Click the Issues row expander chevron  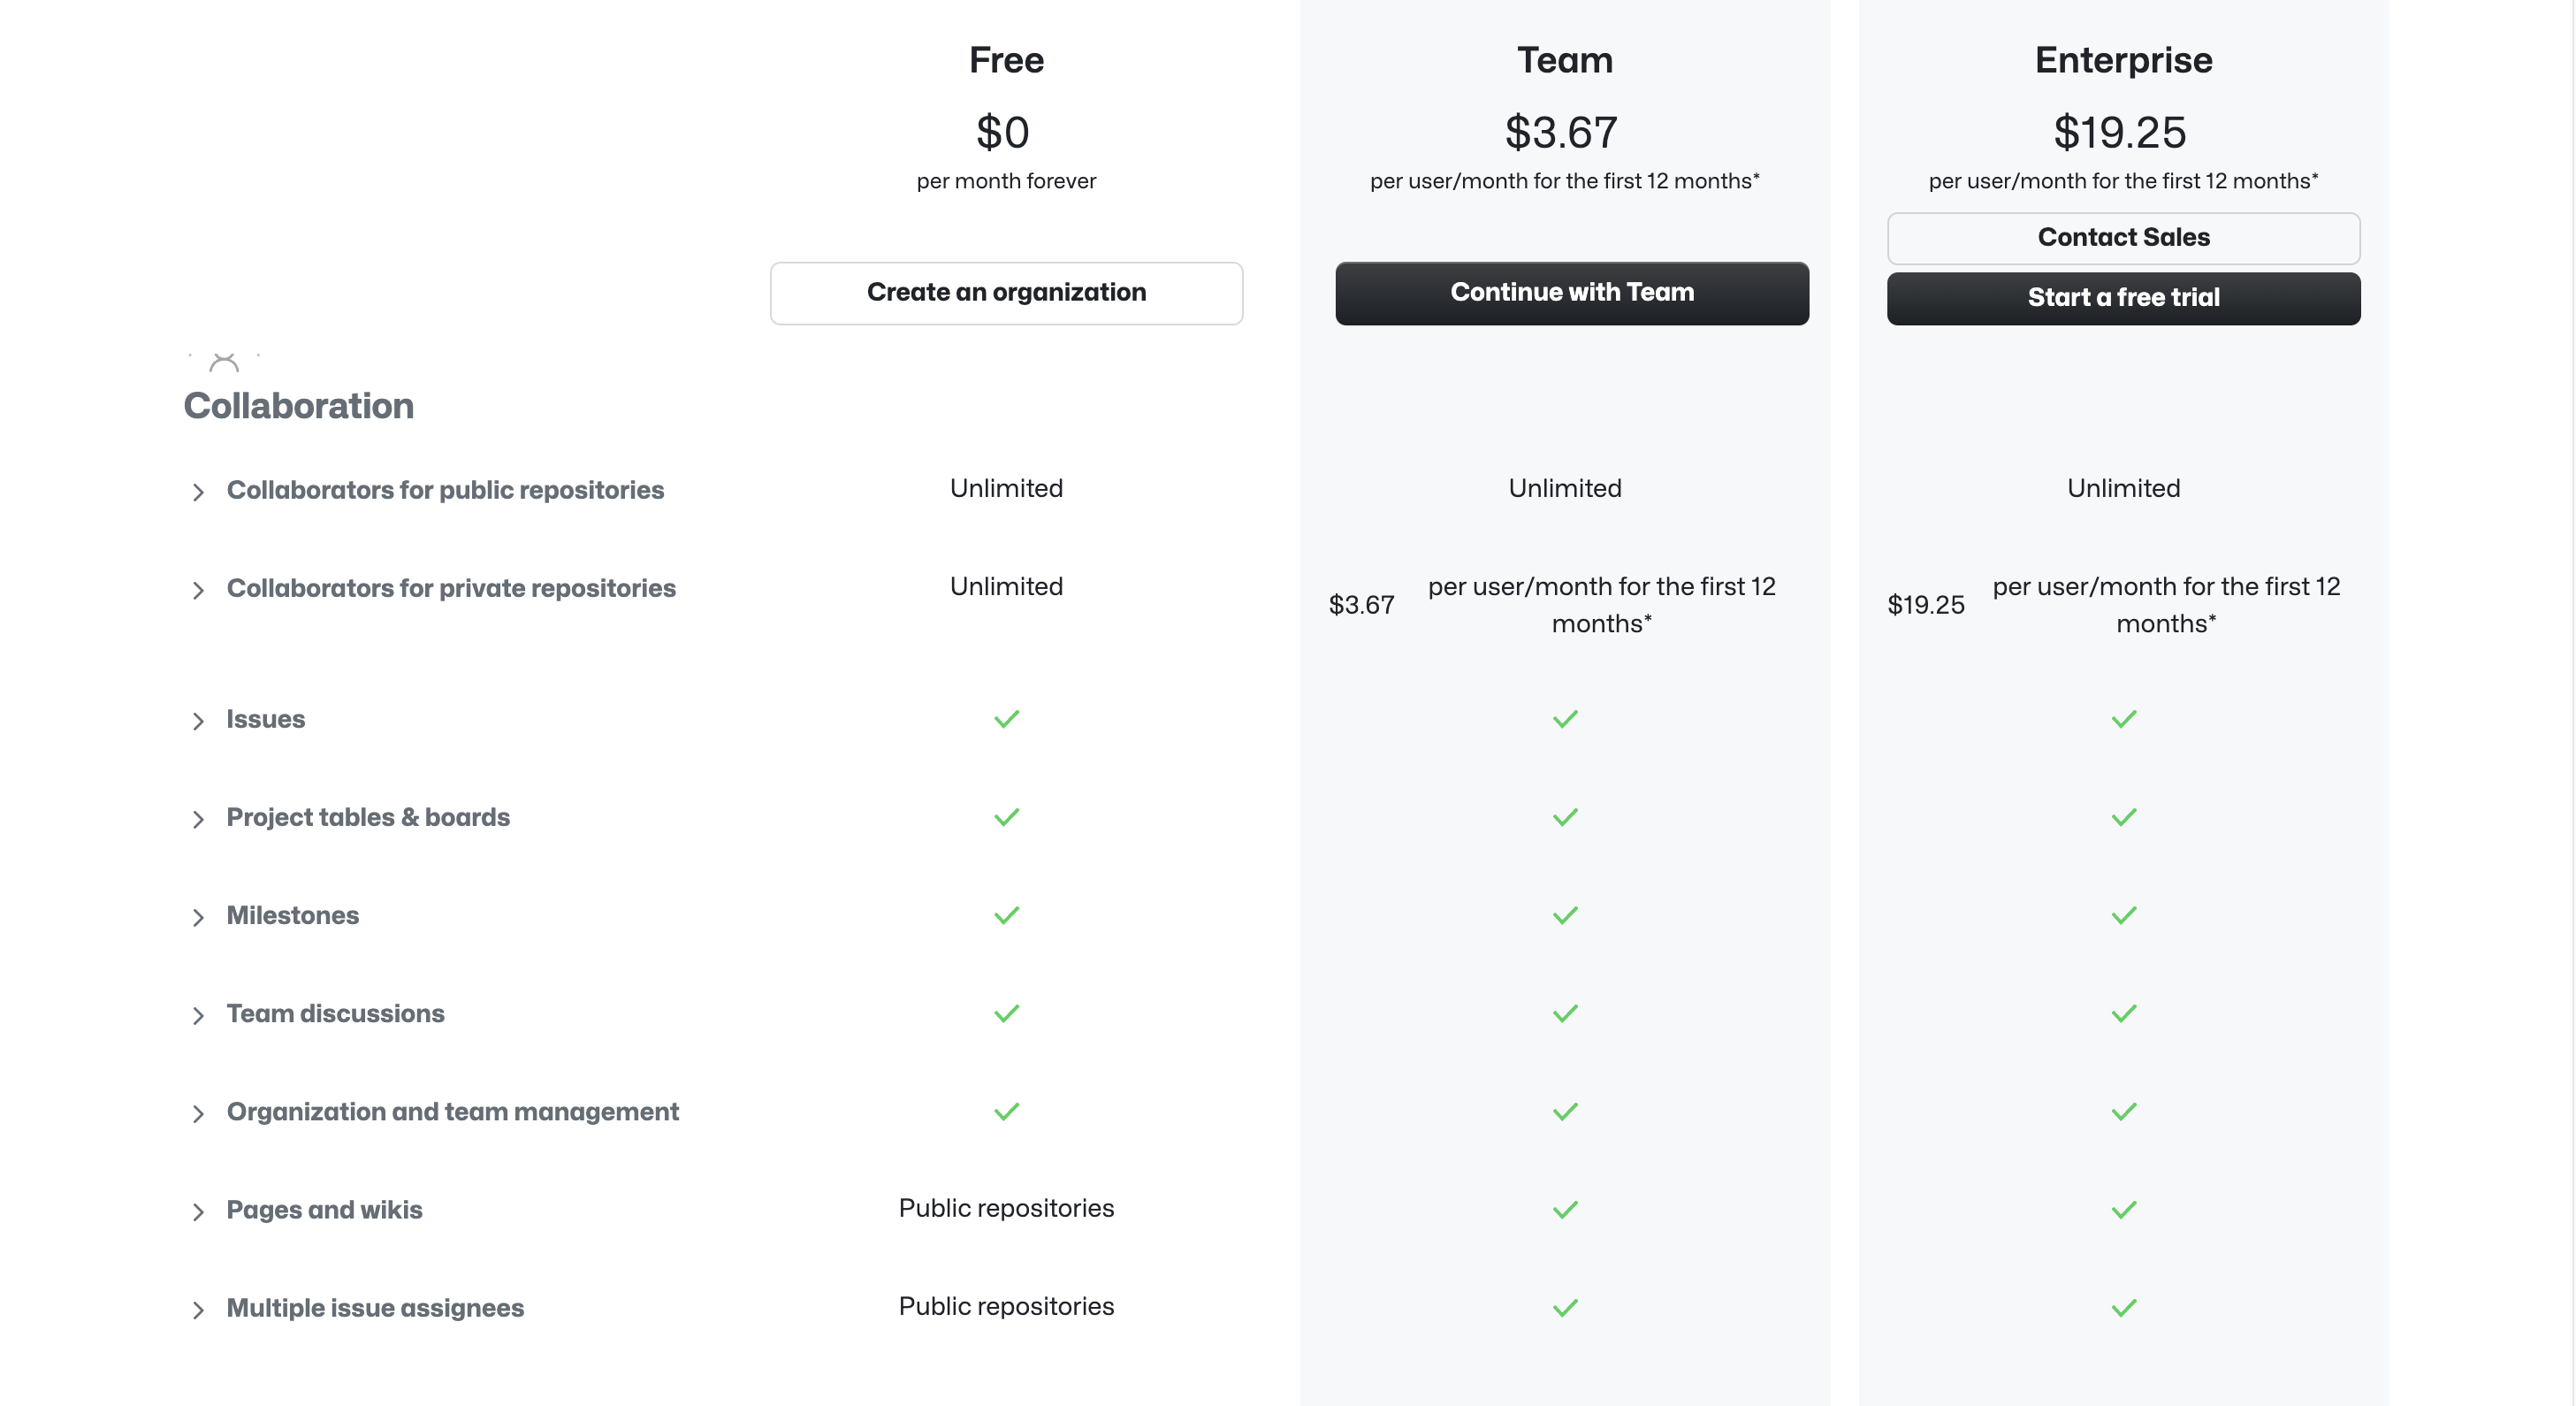tap(197, 719)
